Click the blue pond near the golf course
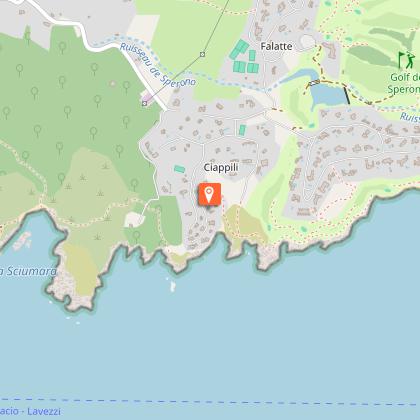 pos(329,95)
